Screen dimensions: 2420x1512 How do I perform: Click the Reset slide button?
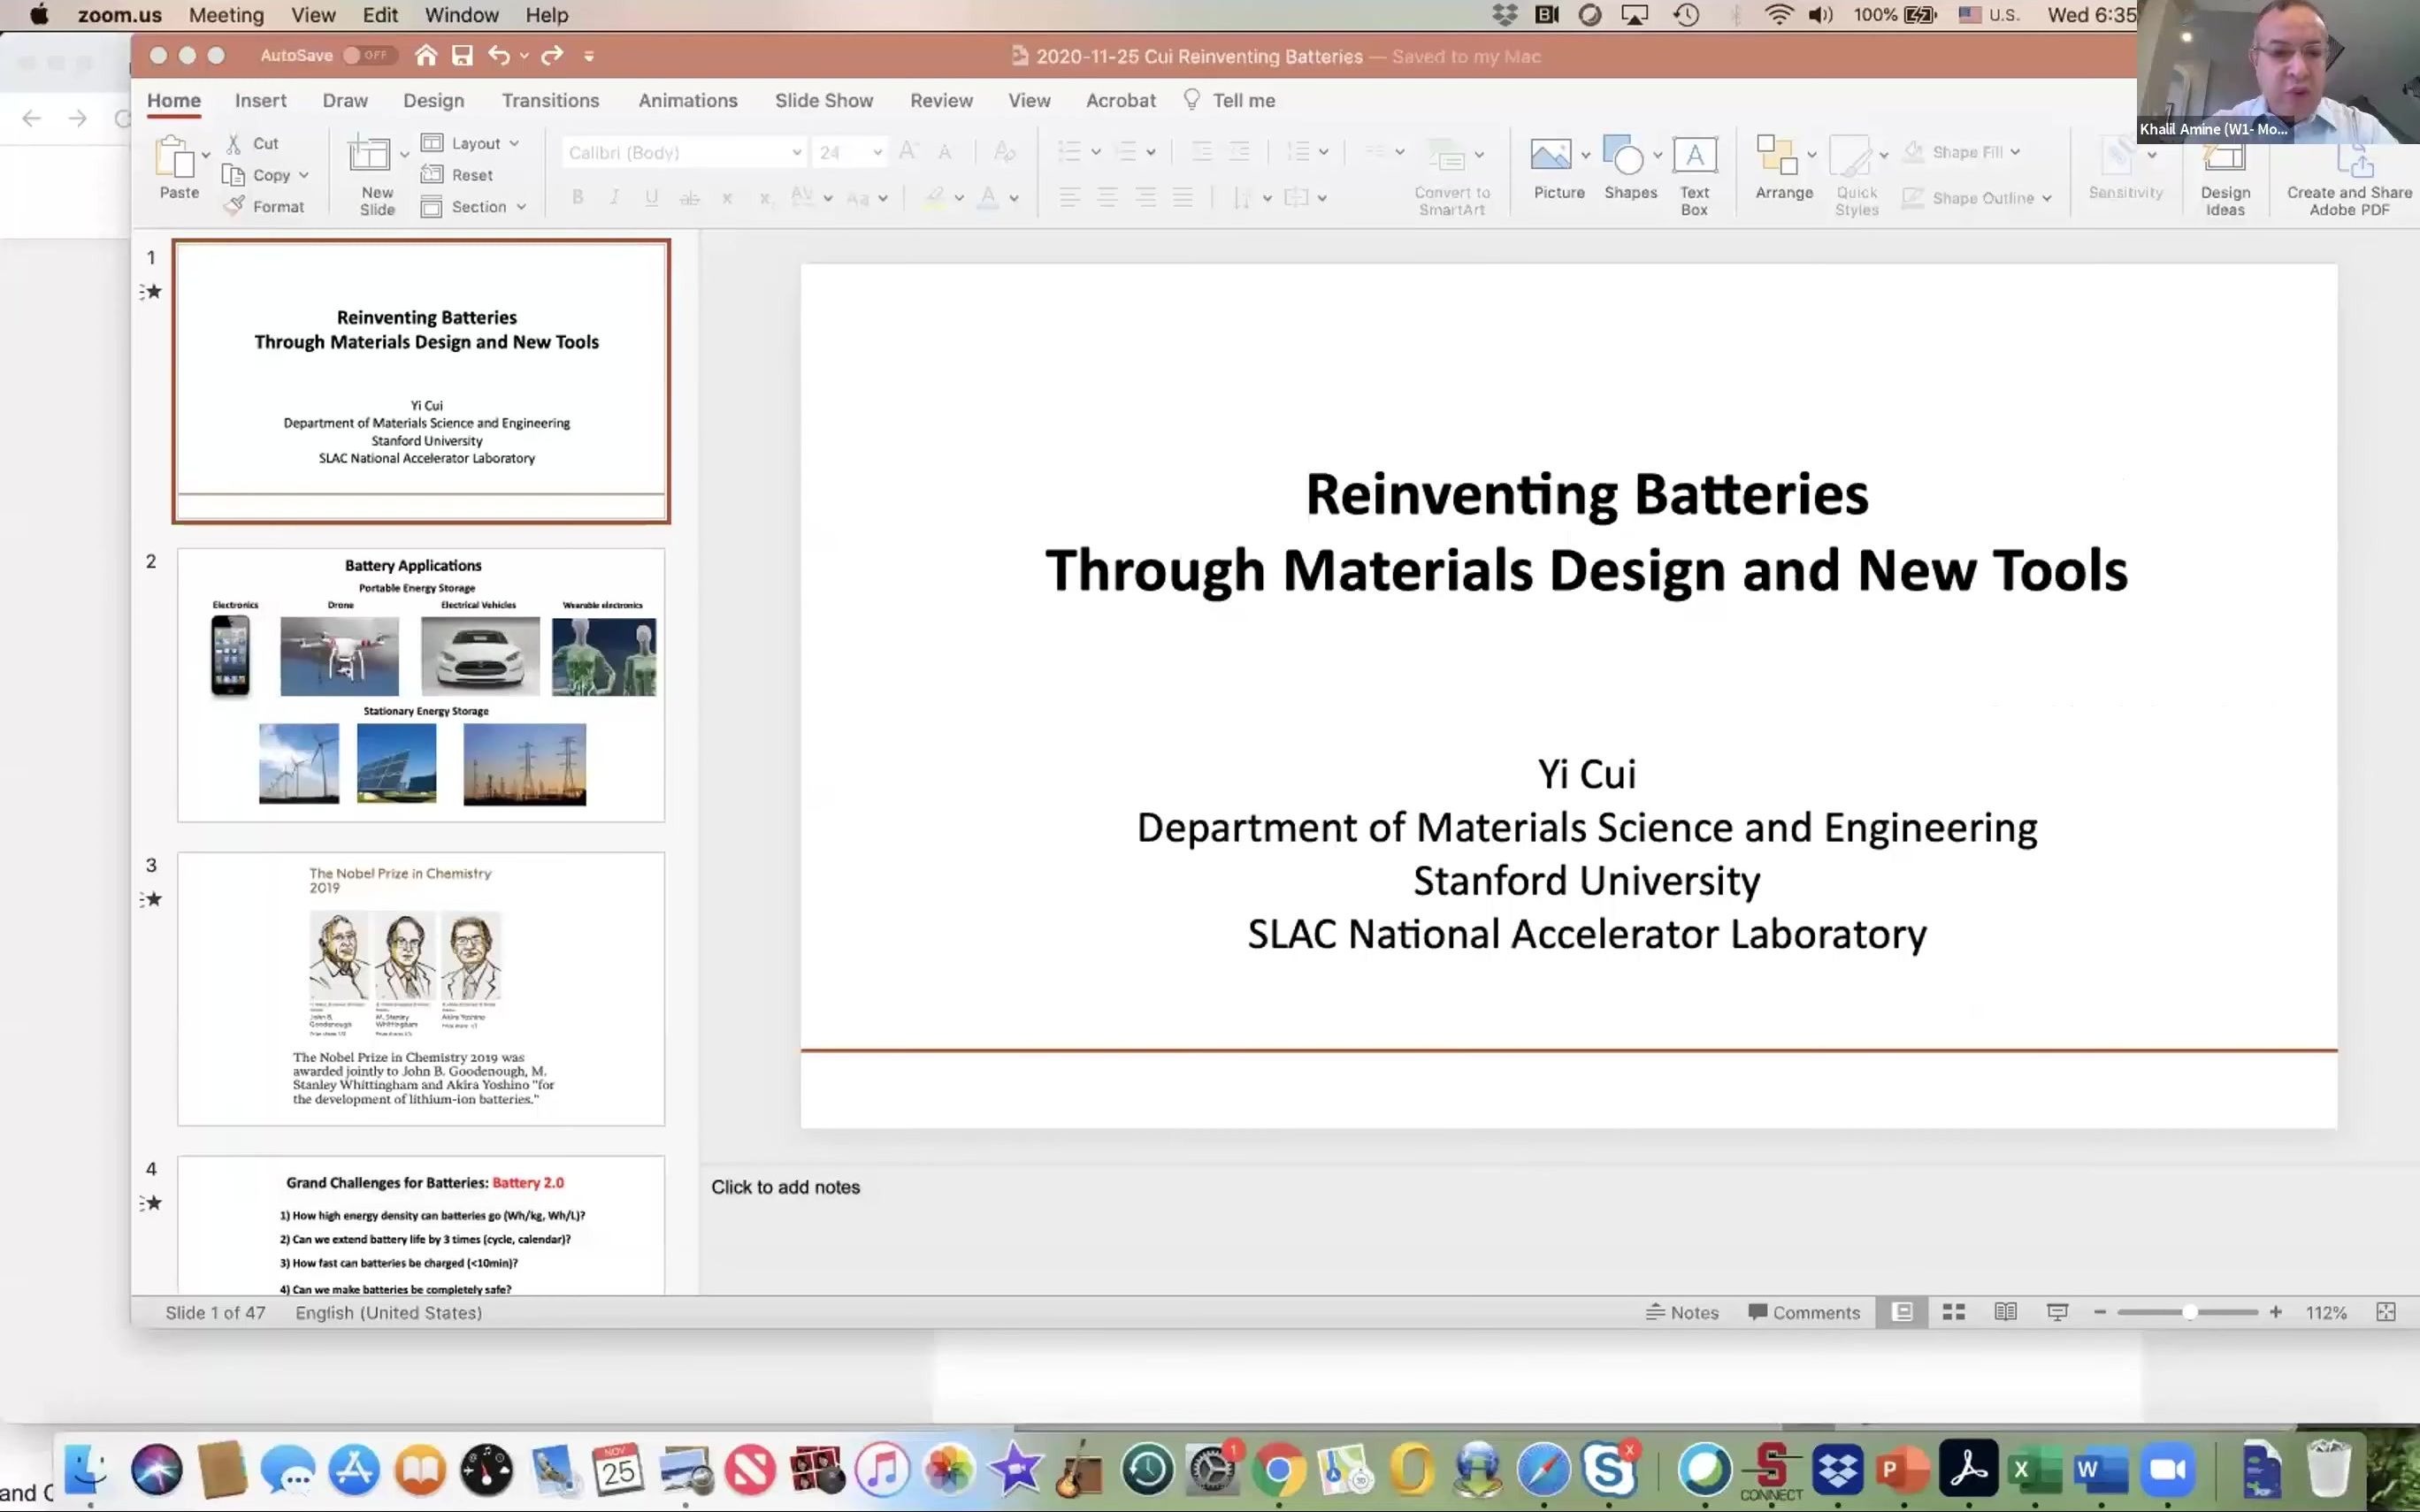click(457, 175)
